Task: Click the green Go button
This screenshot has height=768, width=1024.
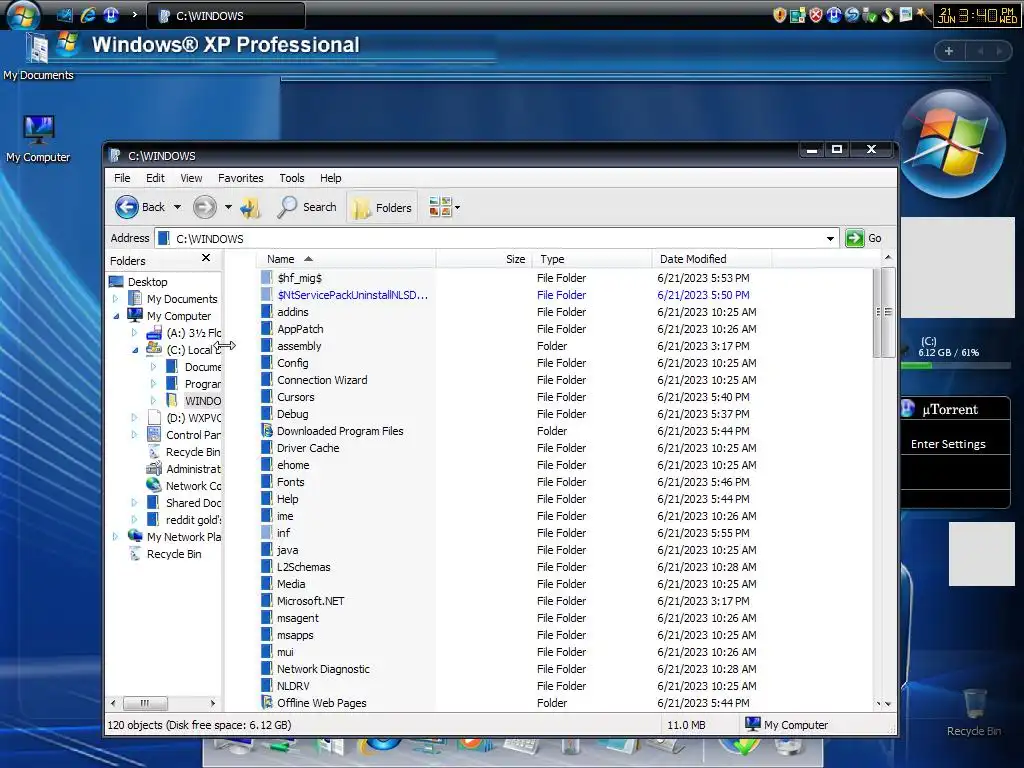Action: (x=855, y=238)
